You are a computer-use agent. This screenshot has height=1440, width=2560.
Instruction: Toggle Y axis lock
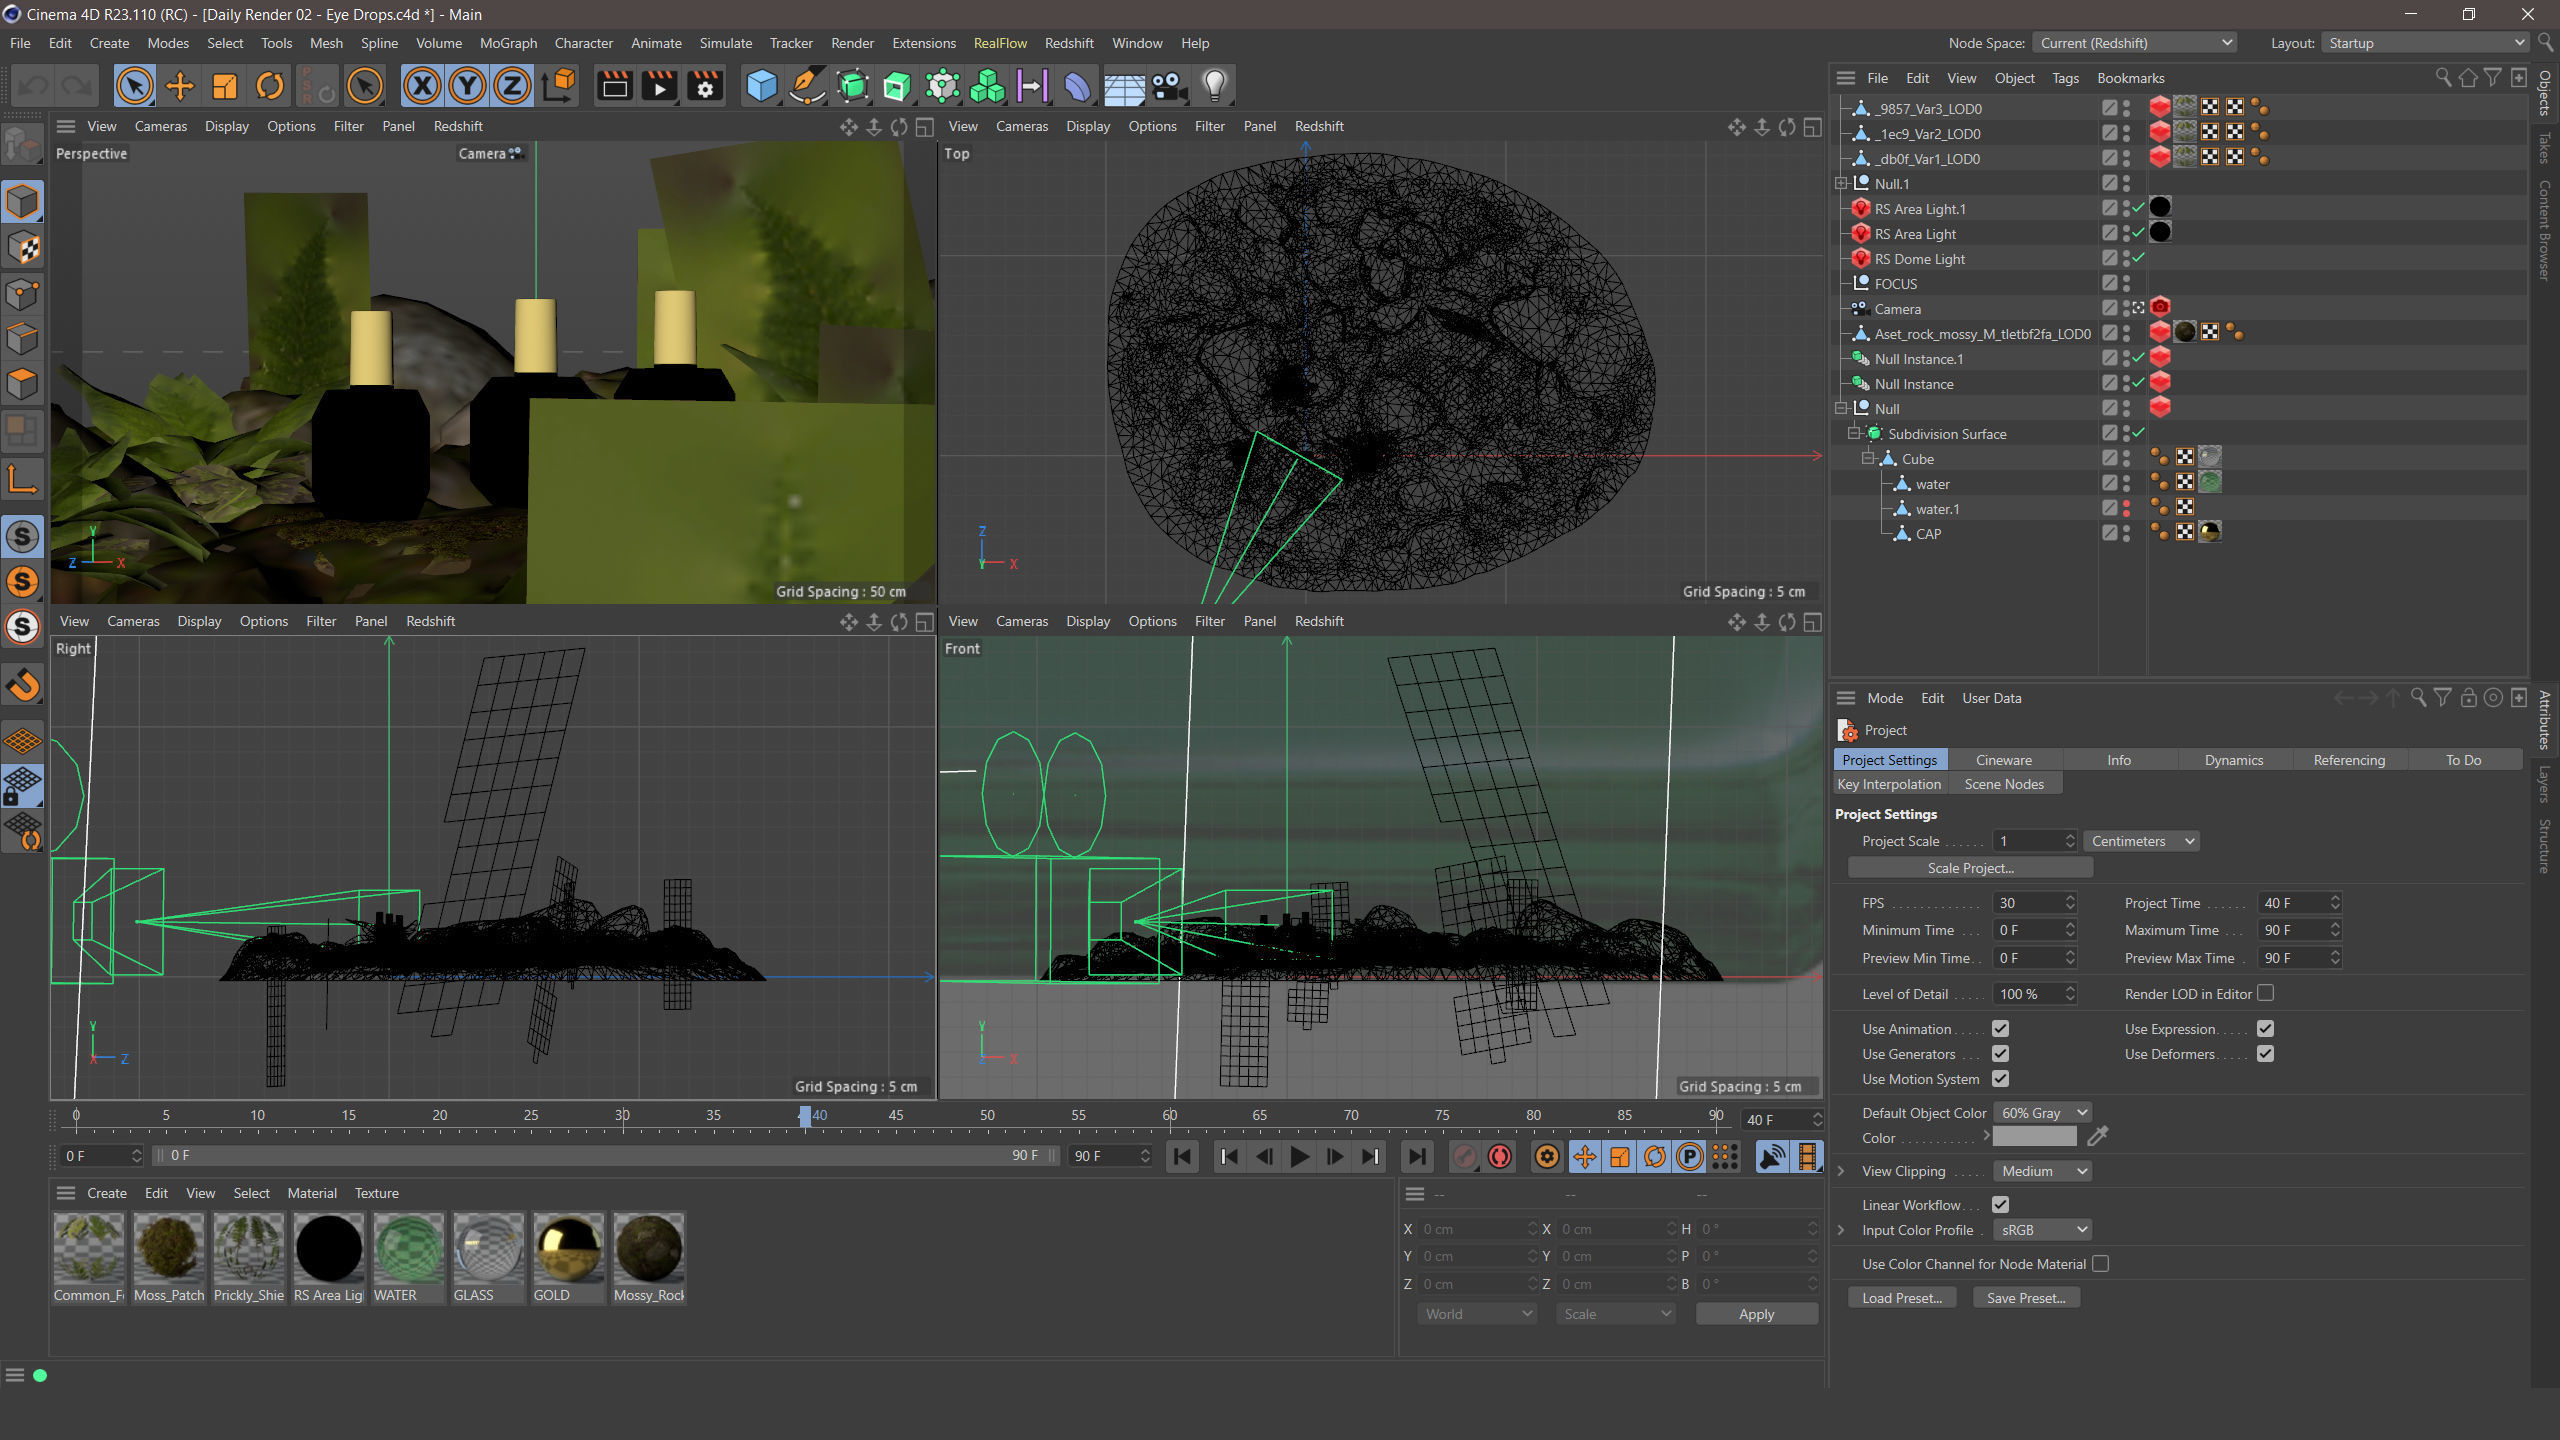(x=467, y=86)
